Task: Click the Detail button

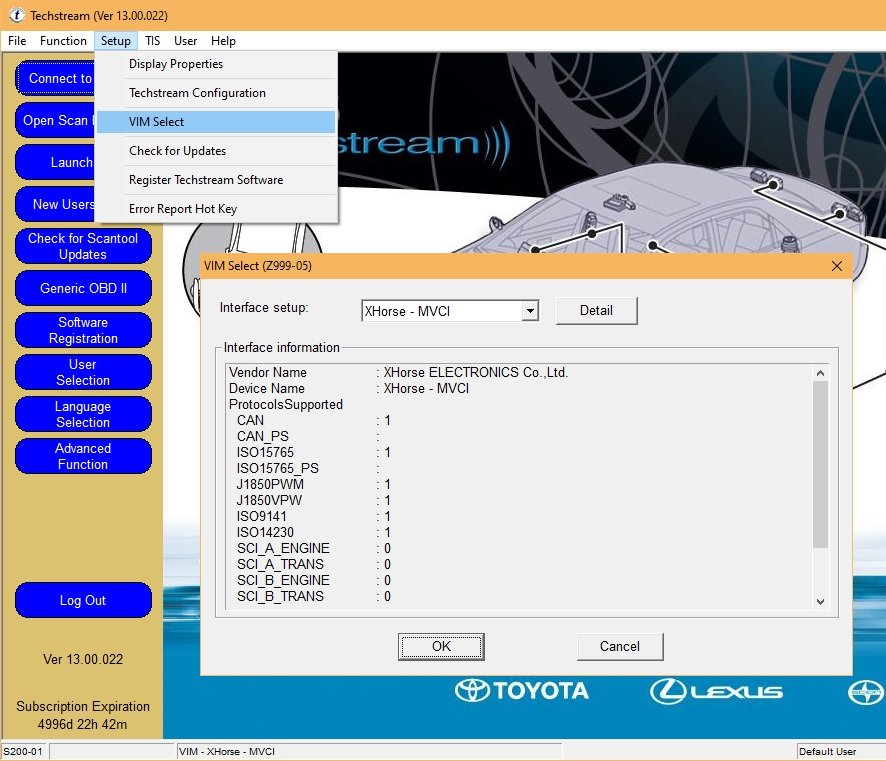Action: 596,310
